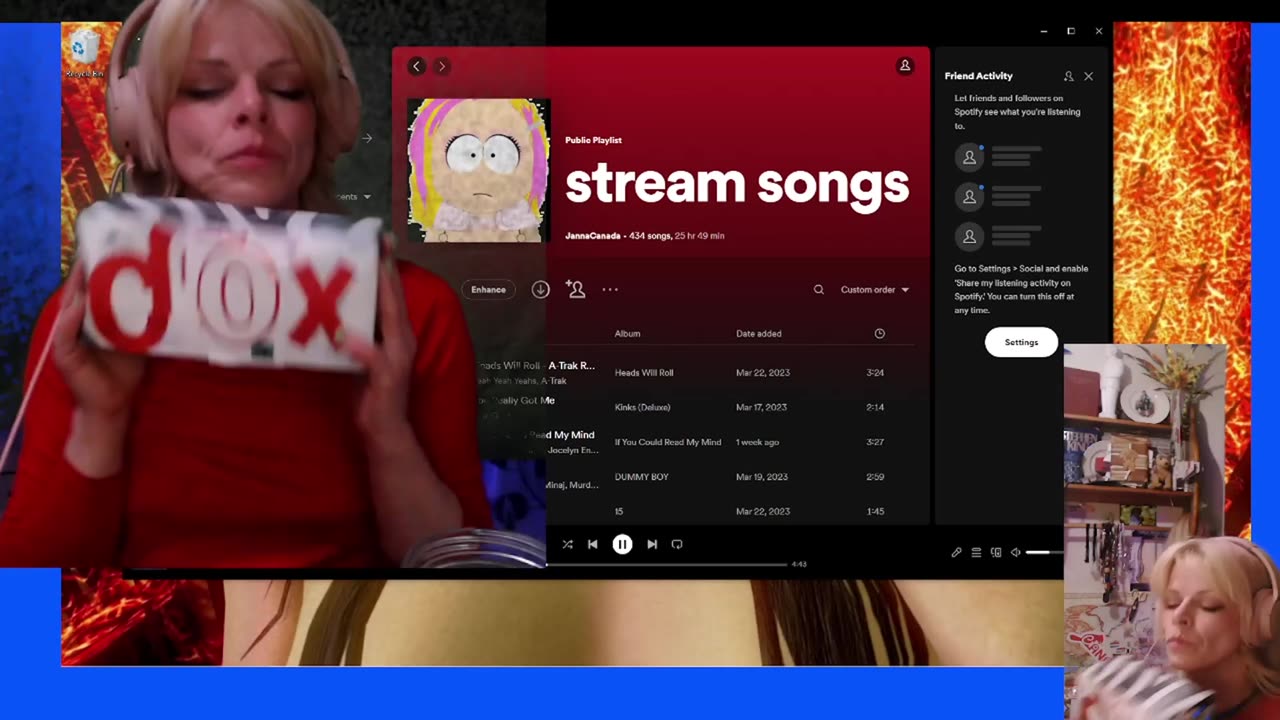Open the album titled 15
1280x720 pixels.
619,512
